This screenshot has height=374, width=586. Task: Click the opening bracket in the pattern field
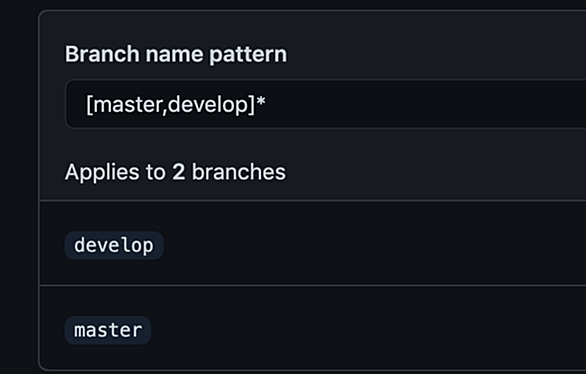[x=89, y=105]
